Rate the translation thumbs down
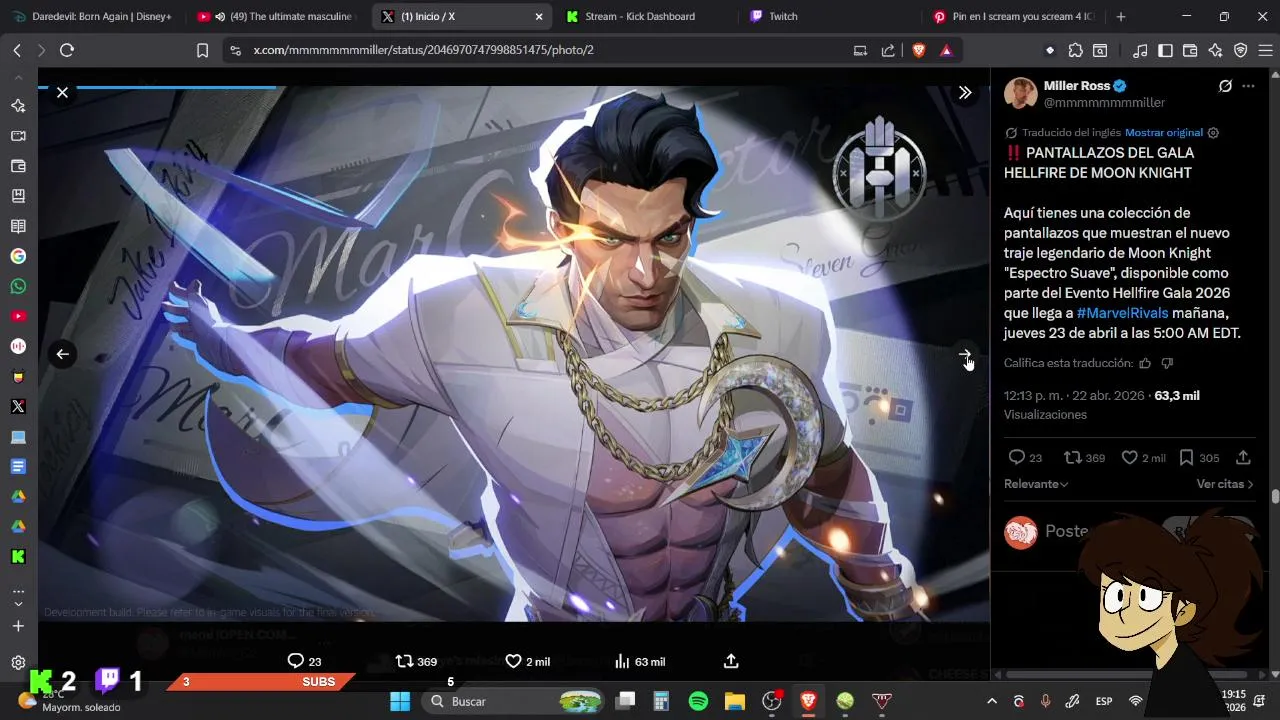Viewport: 1280px width, 720px height. click(x=1167, y=363)
